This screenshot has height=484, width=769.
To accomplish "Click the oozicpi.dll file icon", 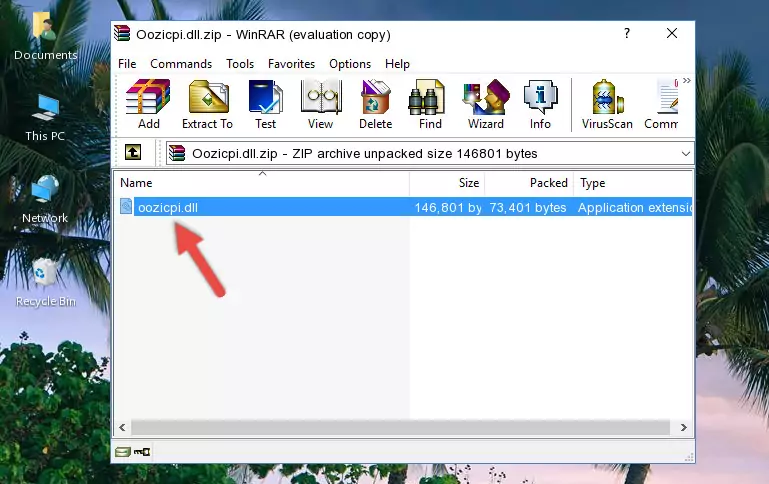I will tap(126, 207).
